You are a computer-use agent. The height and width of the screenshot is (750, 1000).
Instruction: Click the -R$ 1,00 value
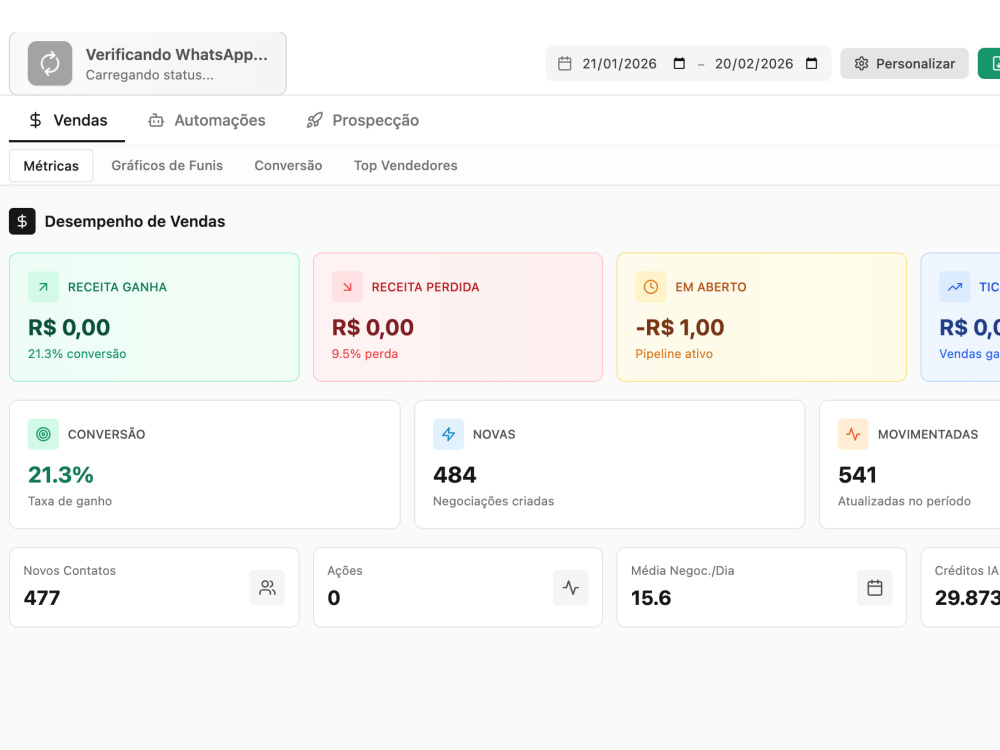680,327
